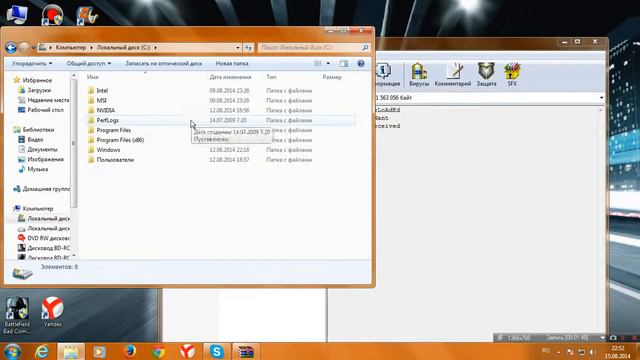Open Yandex browser from the taskbar
This screenshot has width=640, height=360.
coord(187,351)
